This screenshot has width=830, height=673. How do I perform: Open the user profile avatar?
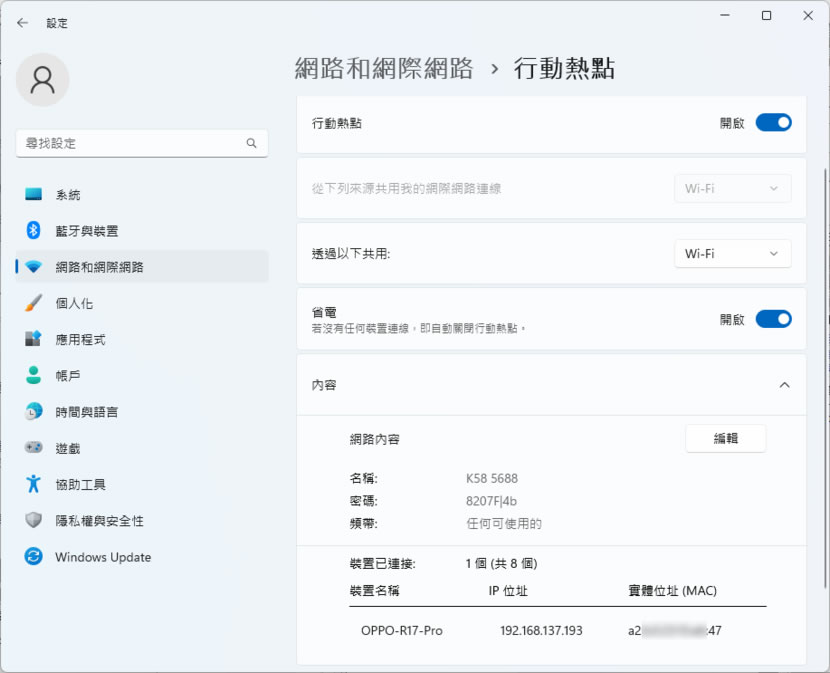pos(42,80)
